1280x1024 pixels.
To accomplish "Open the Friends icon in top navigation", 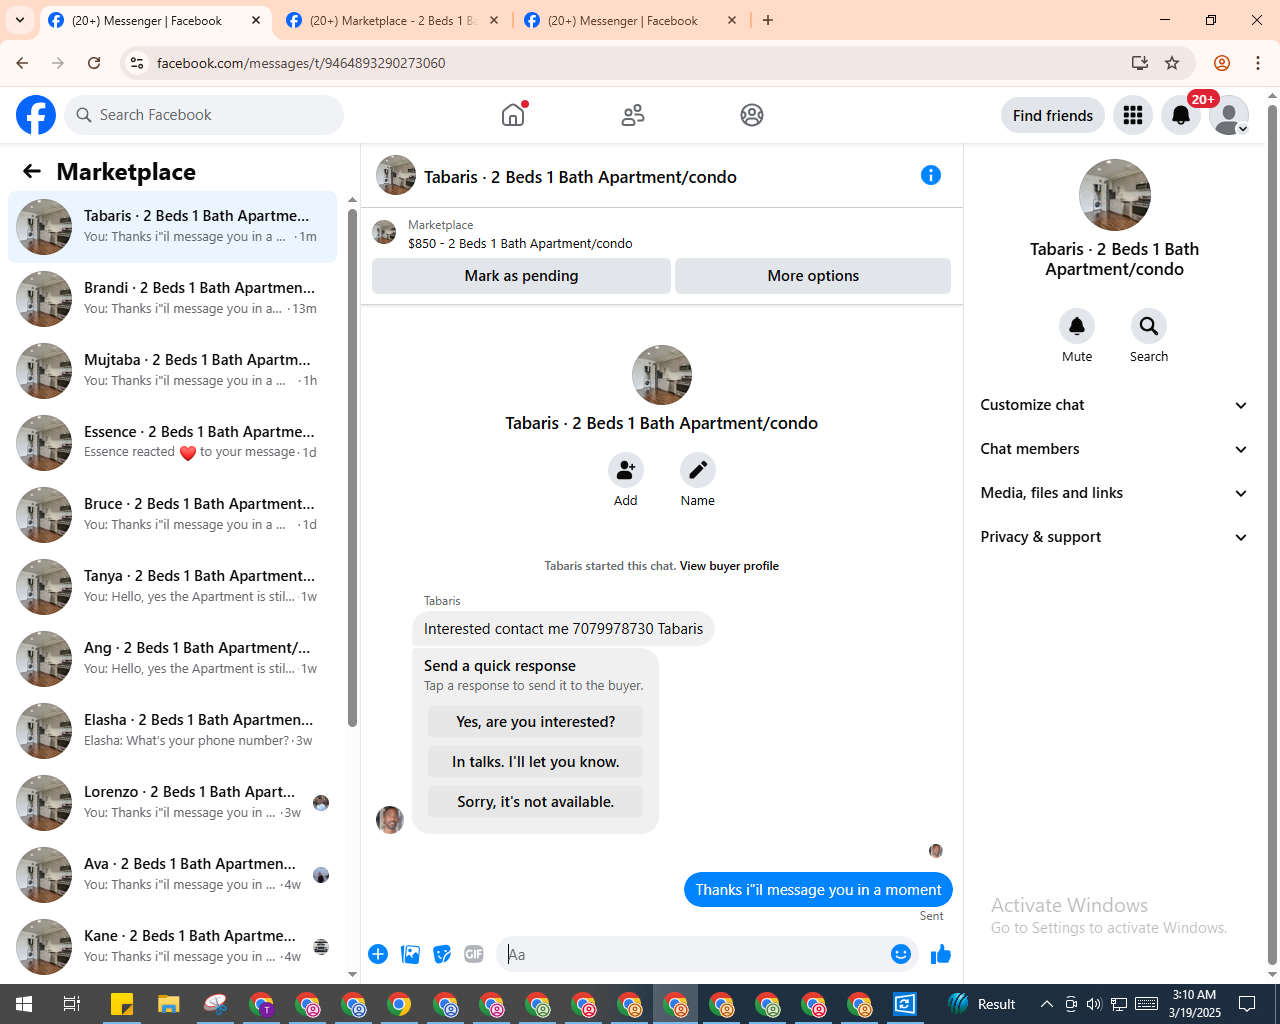I will 633,115.
